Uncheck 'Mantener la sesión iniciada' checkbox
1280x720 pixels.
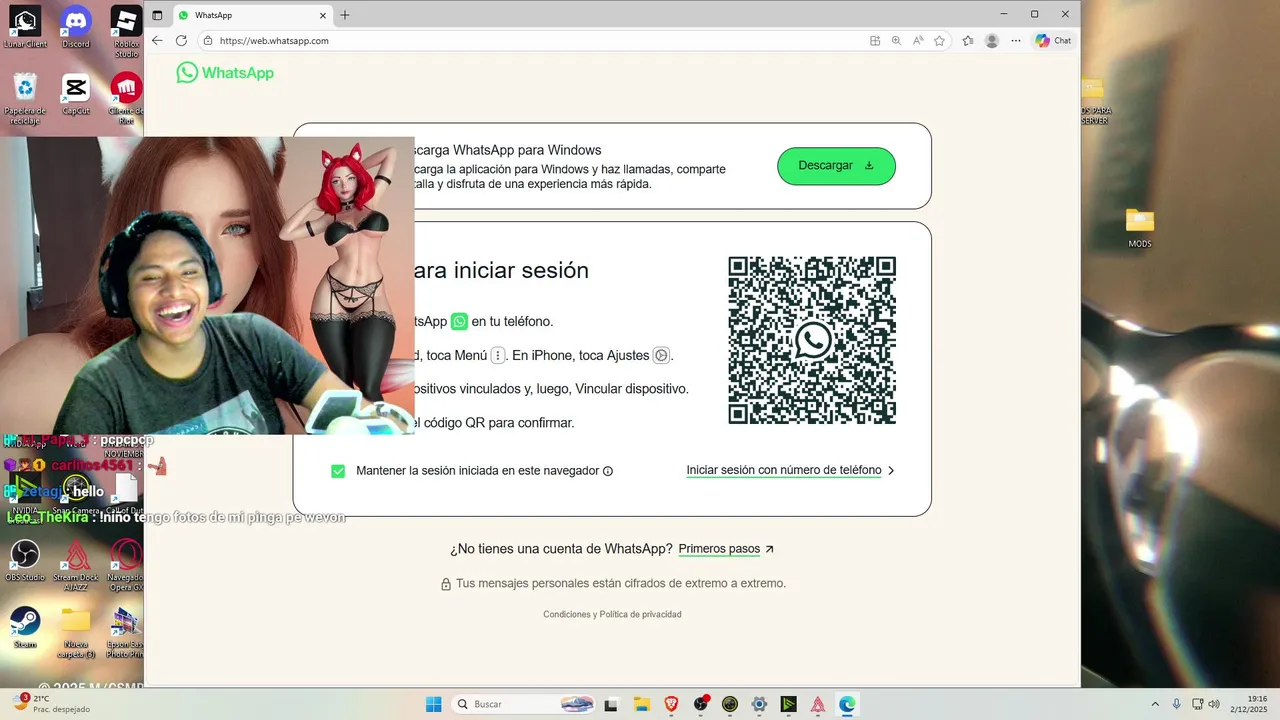pos(338,471)
